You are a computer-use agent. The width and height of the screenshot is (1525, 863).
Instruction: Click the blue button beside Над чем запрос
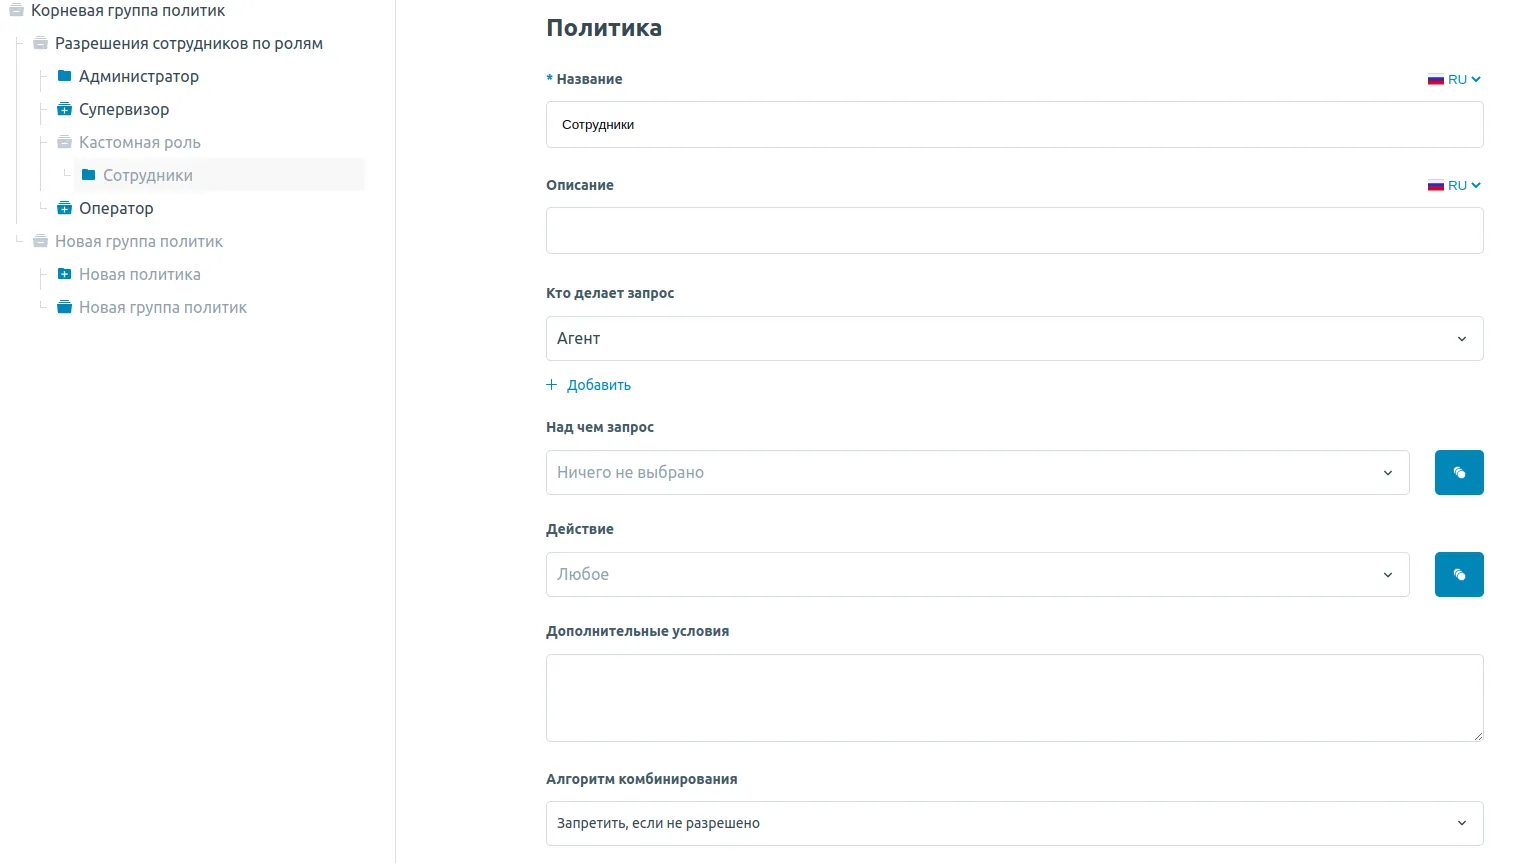coord(1458,472)
